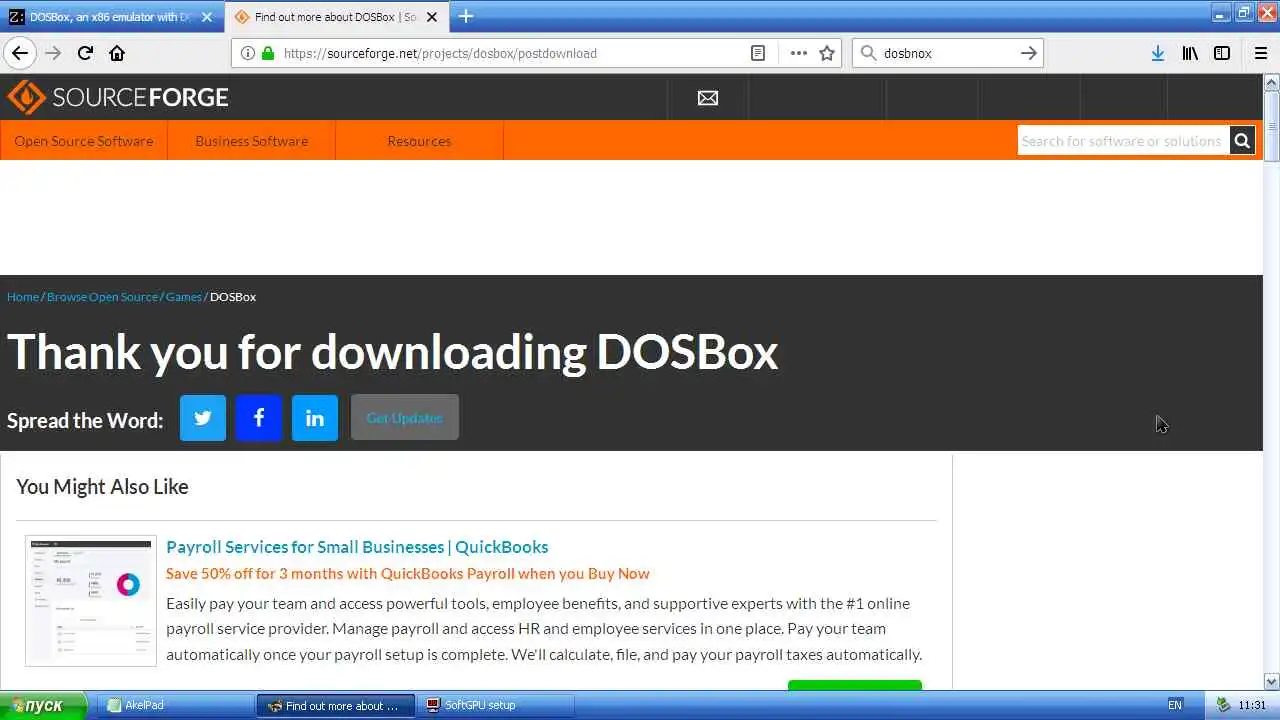Focus Search for software or solutions field
The image size is (1280, 720).
pyautogui.click(x=1124, y=141)
